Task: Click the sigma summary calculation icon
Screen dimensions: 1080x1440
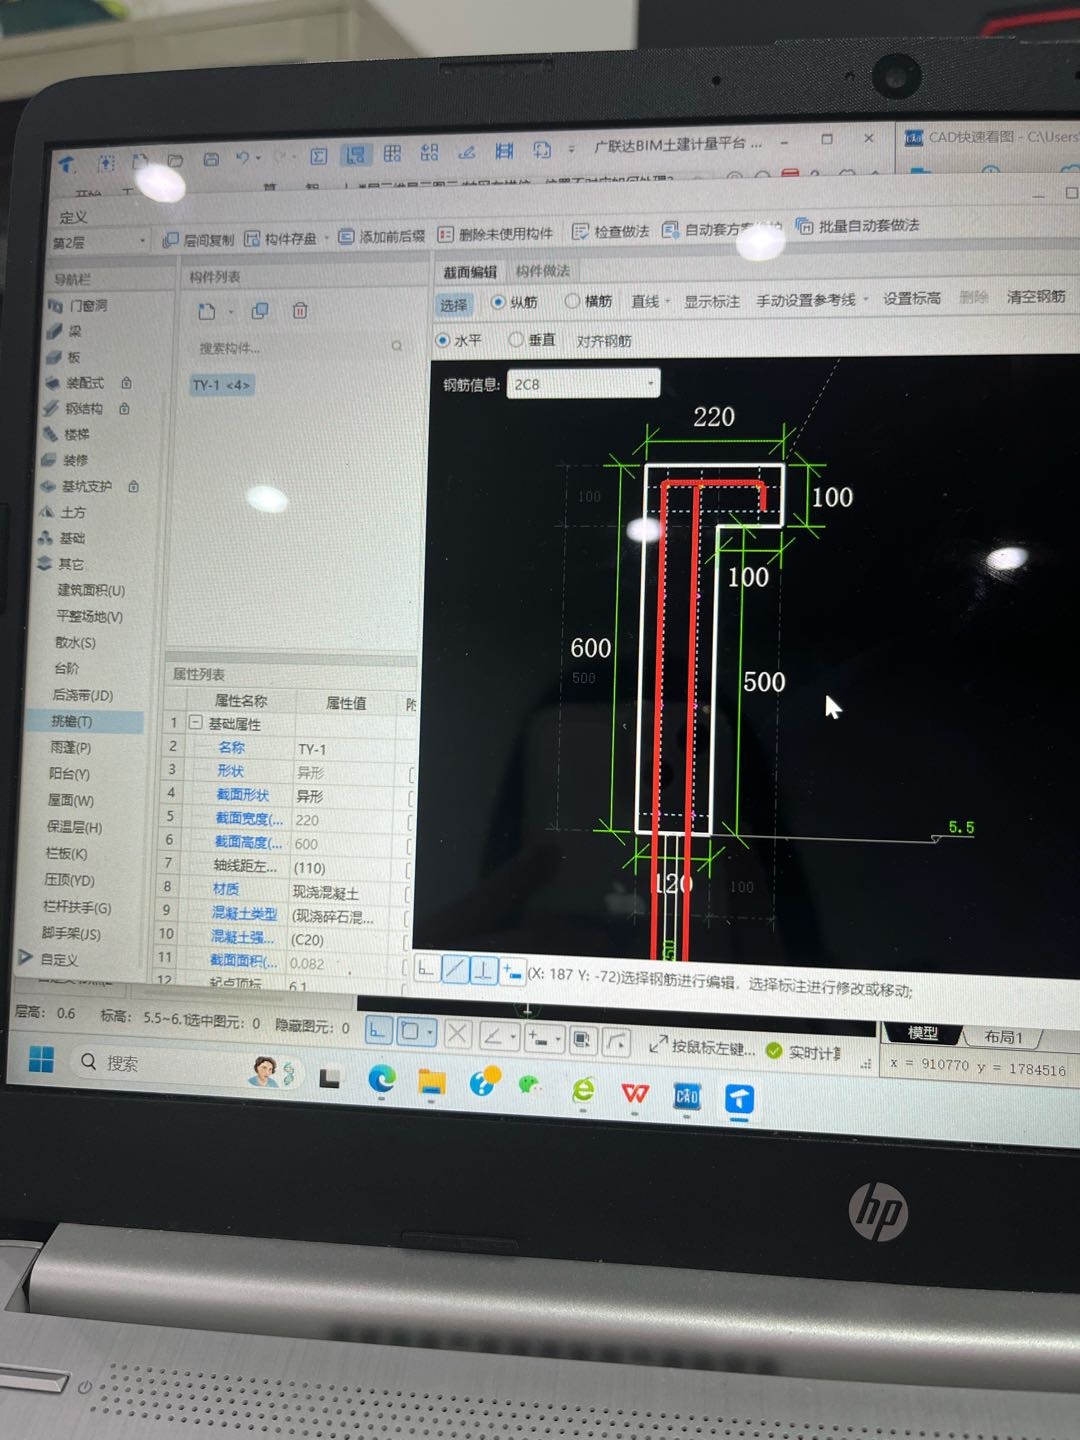Action: coord(319,156)
